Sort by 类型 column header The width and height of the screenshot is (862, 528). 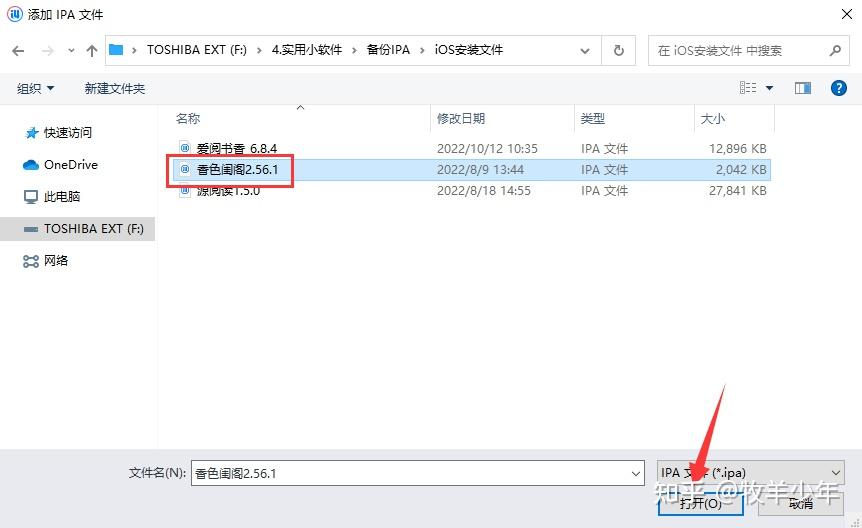tap(593, 119)
